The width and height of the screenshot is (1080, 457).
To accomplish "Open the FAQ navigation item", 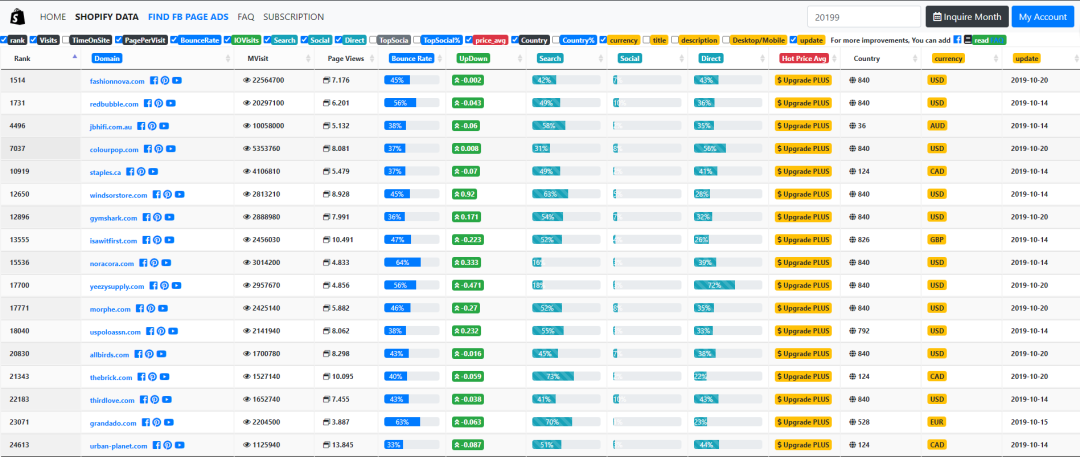I will (246, 17).
